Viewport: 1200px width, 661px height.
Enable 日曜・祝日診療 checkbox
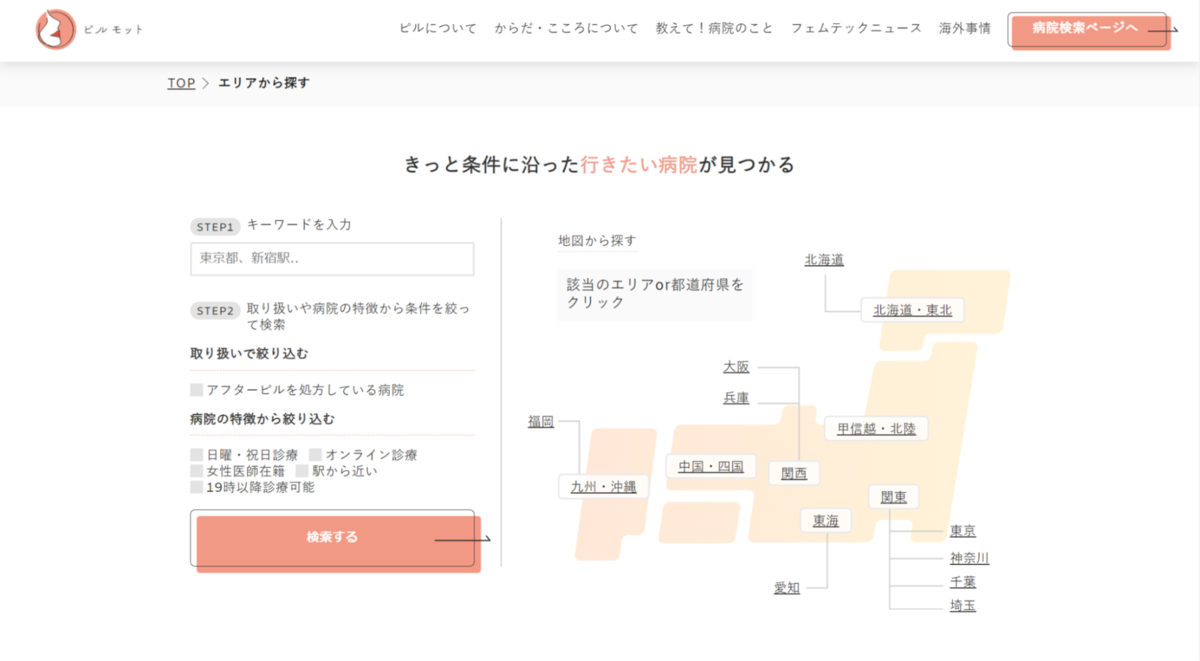tap(197, 455)
